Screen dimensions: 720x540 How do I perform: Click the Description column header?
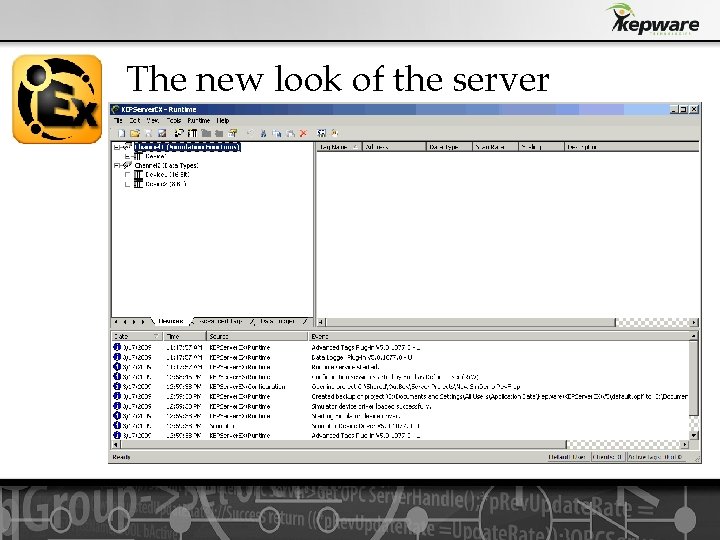631,147
